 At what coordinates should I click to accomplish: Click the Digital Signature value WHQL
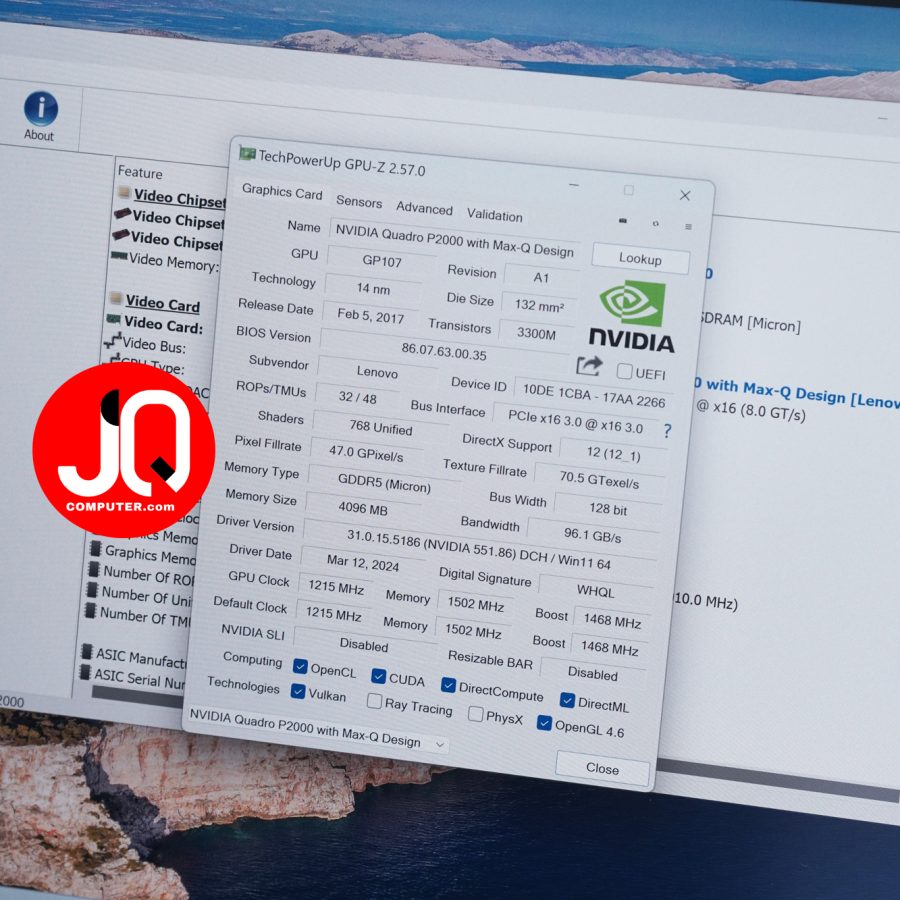click(595, 591)
